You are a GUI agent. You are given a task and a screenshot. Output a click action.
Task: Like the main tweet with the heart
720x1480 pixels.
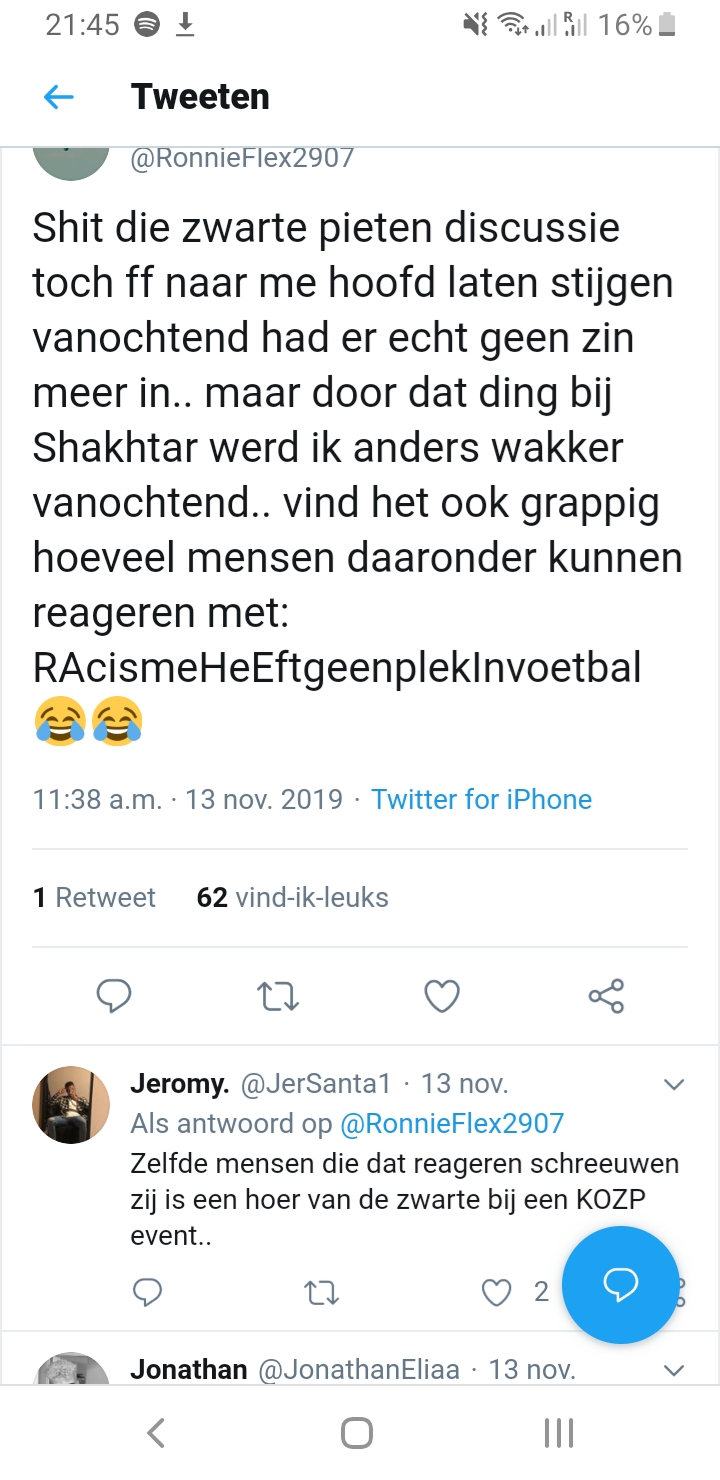[x=442, y=996]
